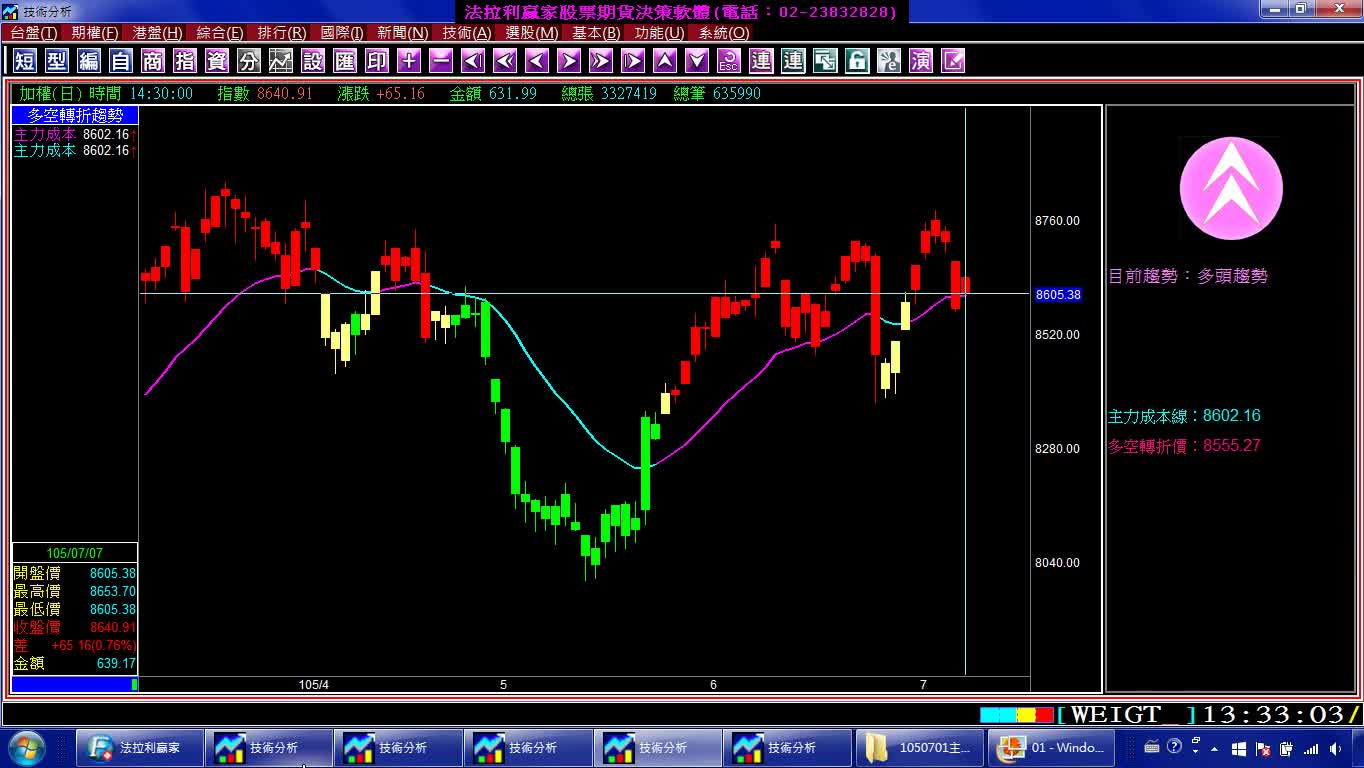
Task: Toggle the padlock icon in toolbar
Action: pyautogui.click(x=857, y=61)
